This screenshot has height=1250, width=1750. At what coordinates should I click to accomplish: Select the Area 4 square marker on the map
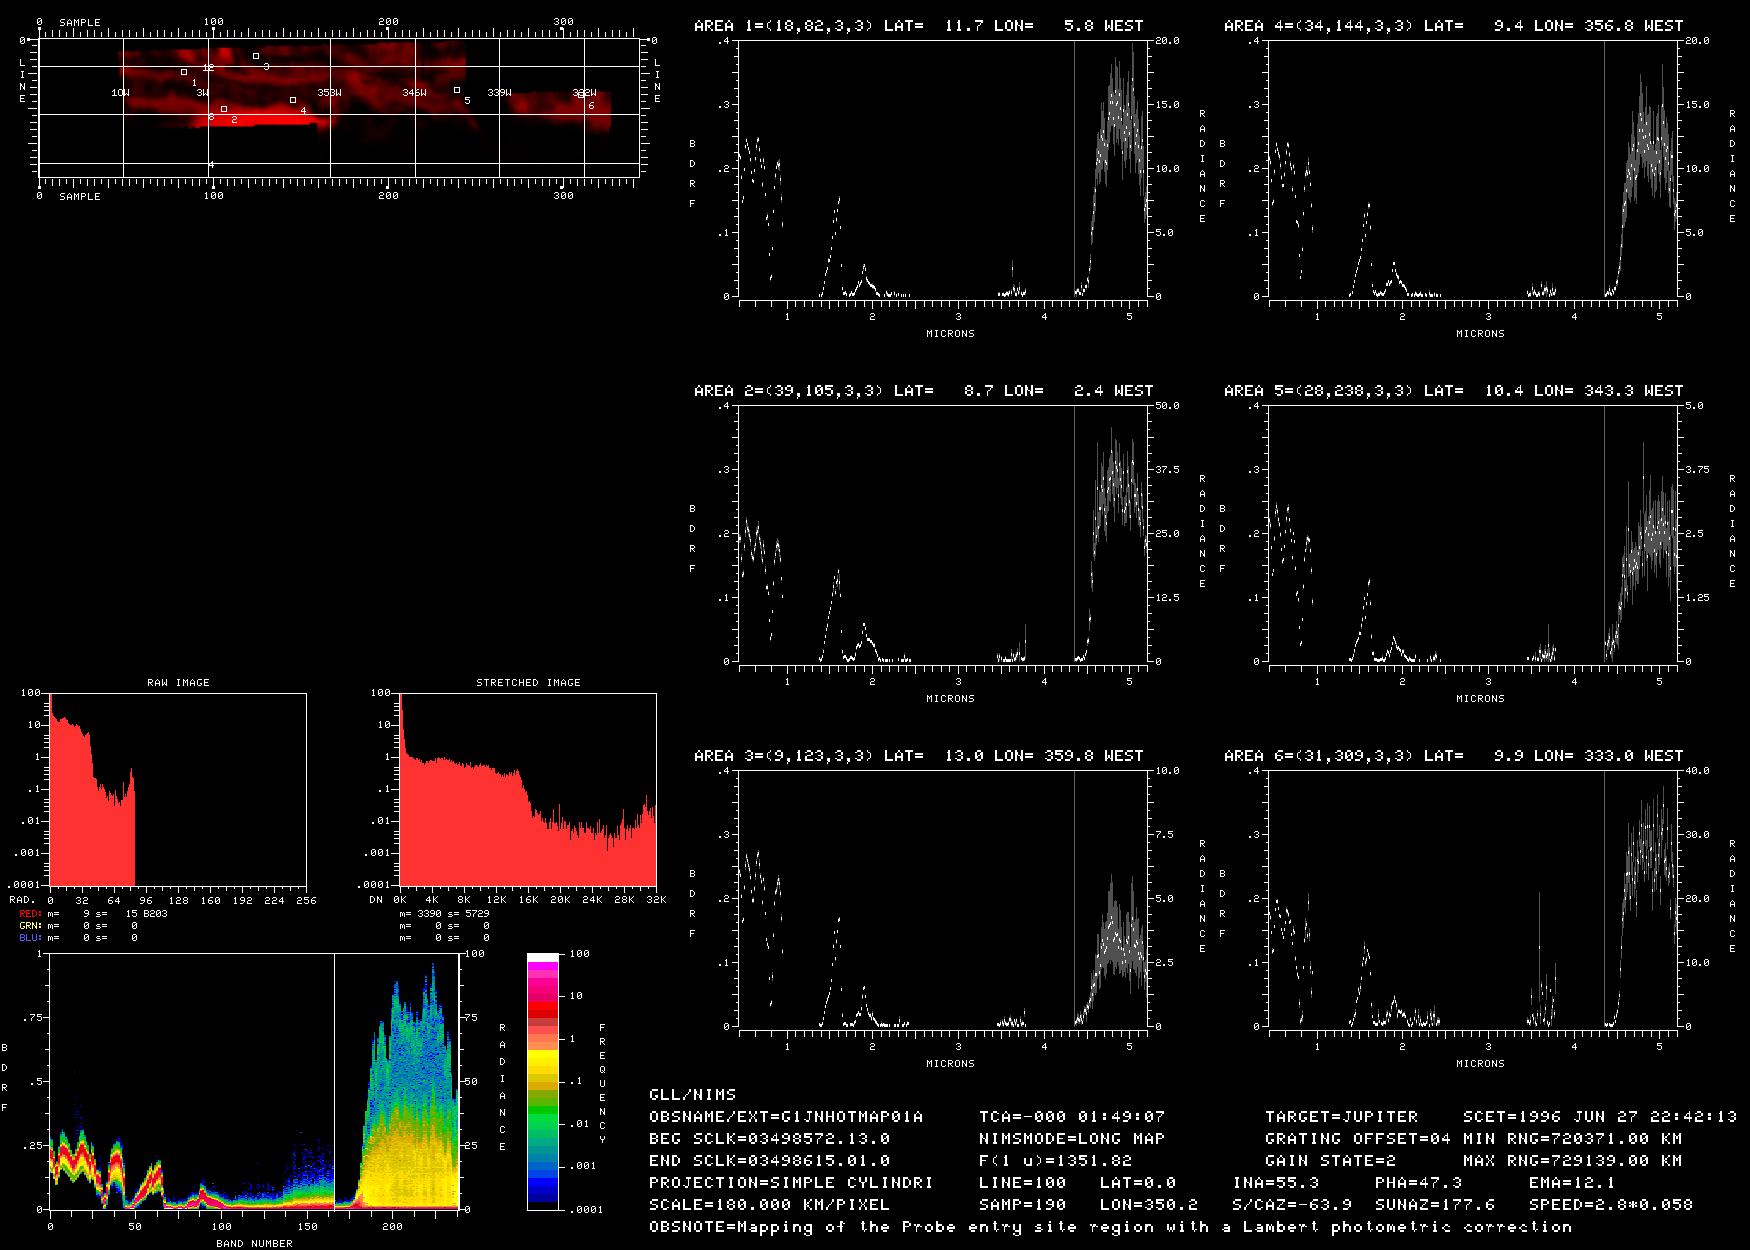coord(293,100)
